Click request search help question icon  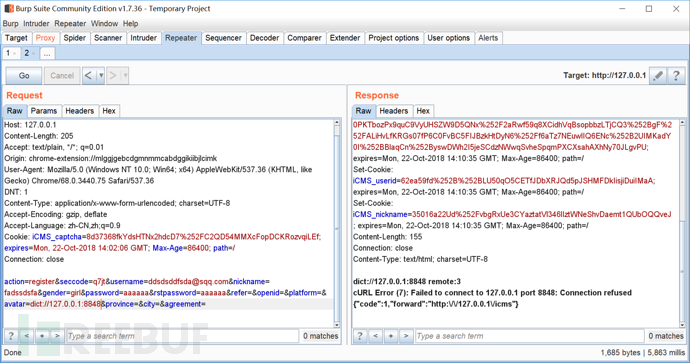coord(11,336)
